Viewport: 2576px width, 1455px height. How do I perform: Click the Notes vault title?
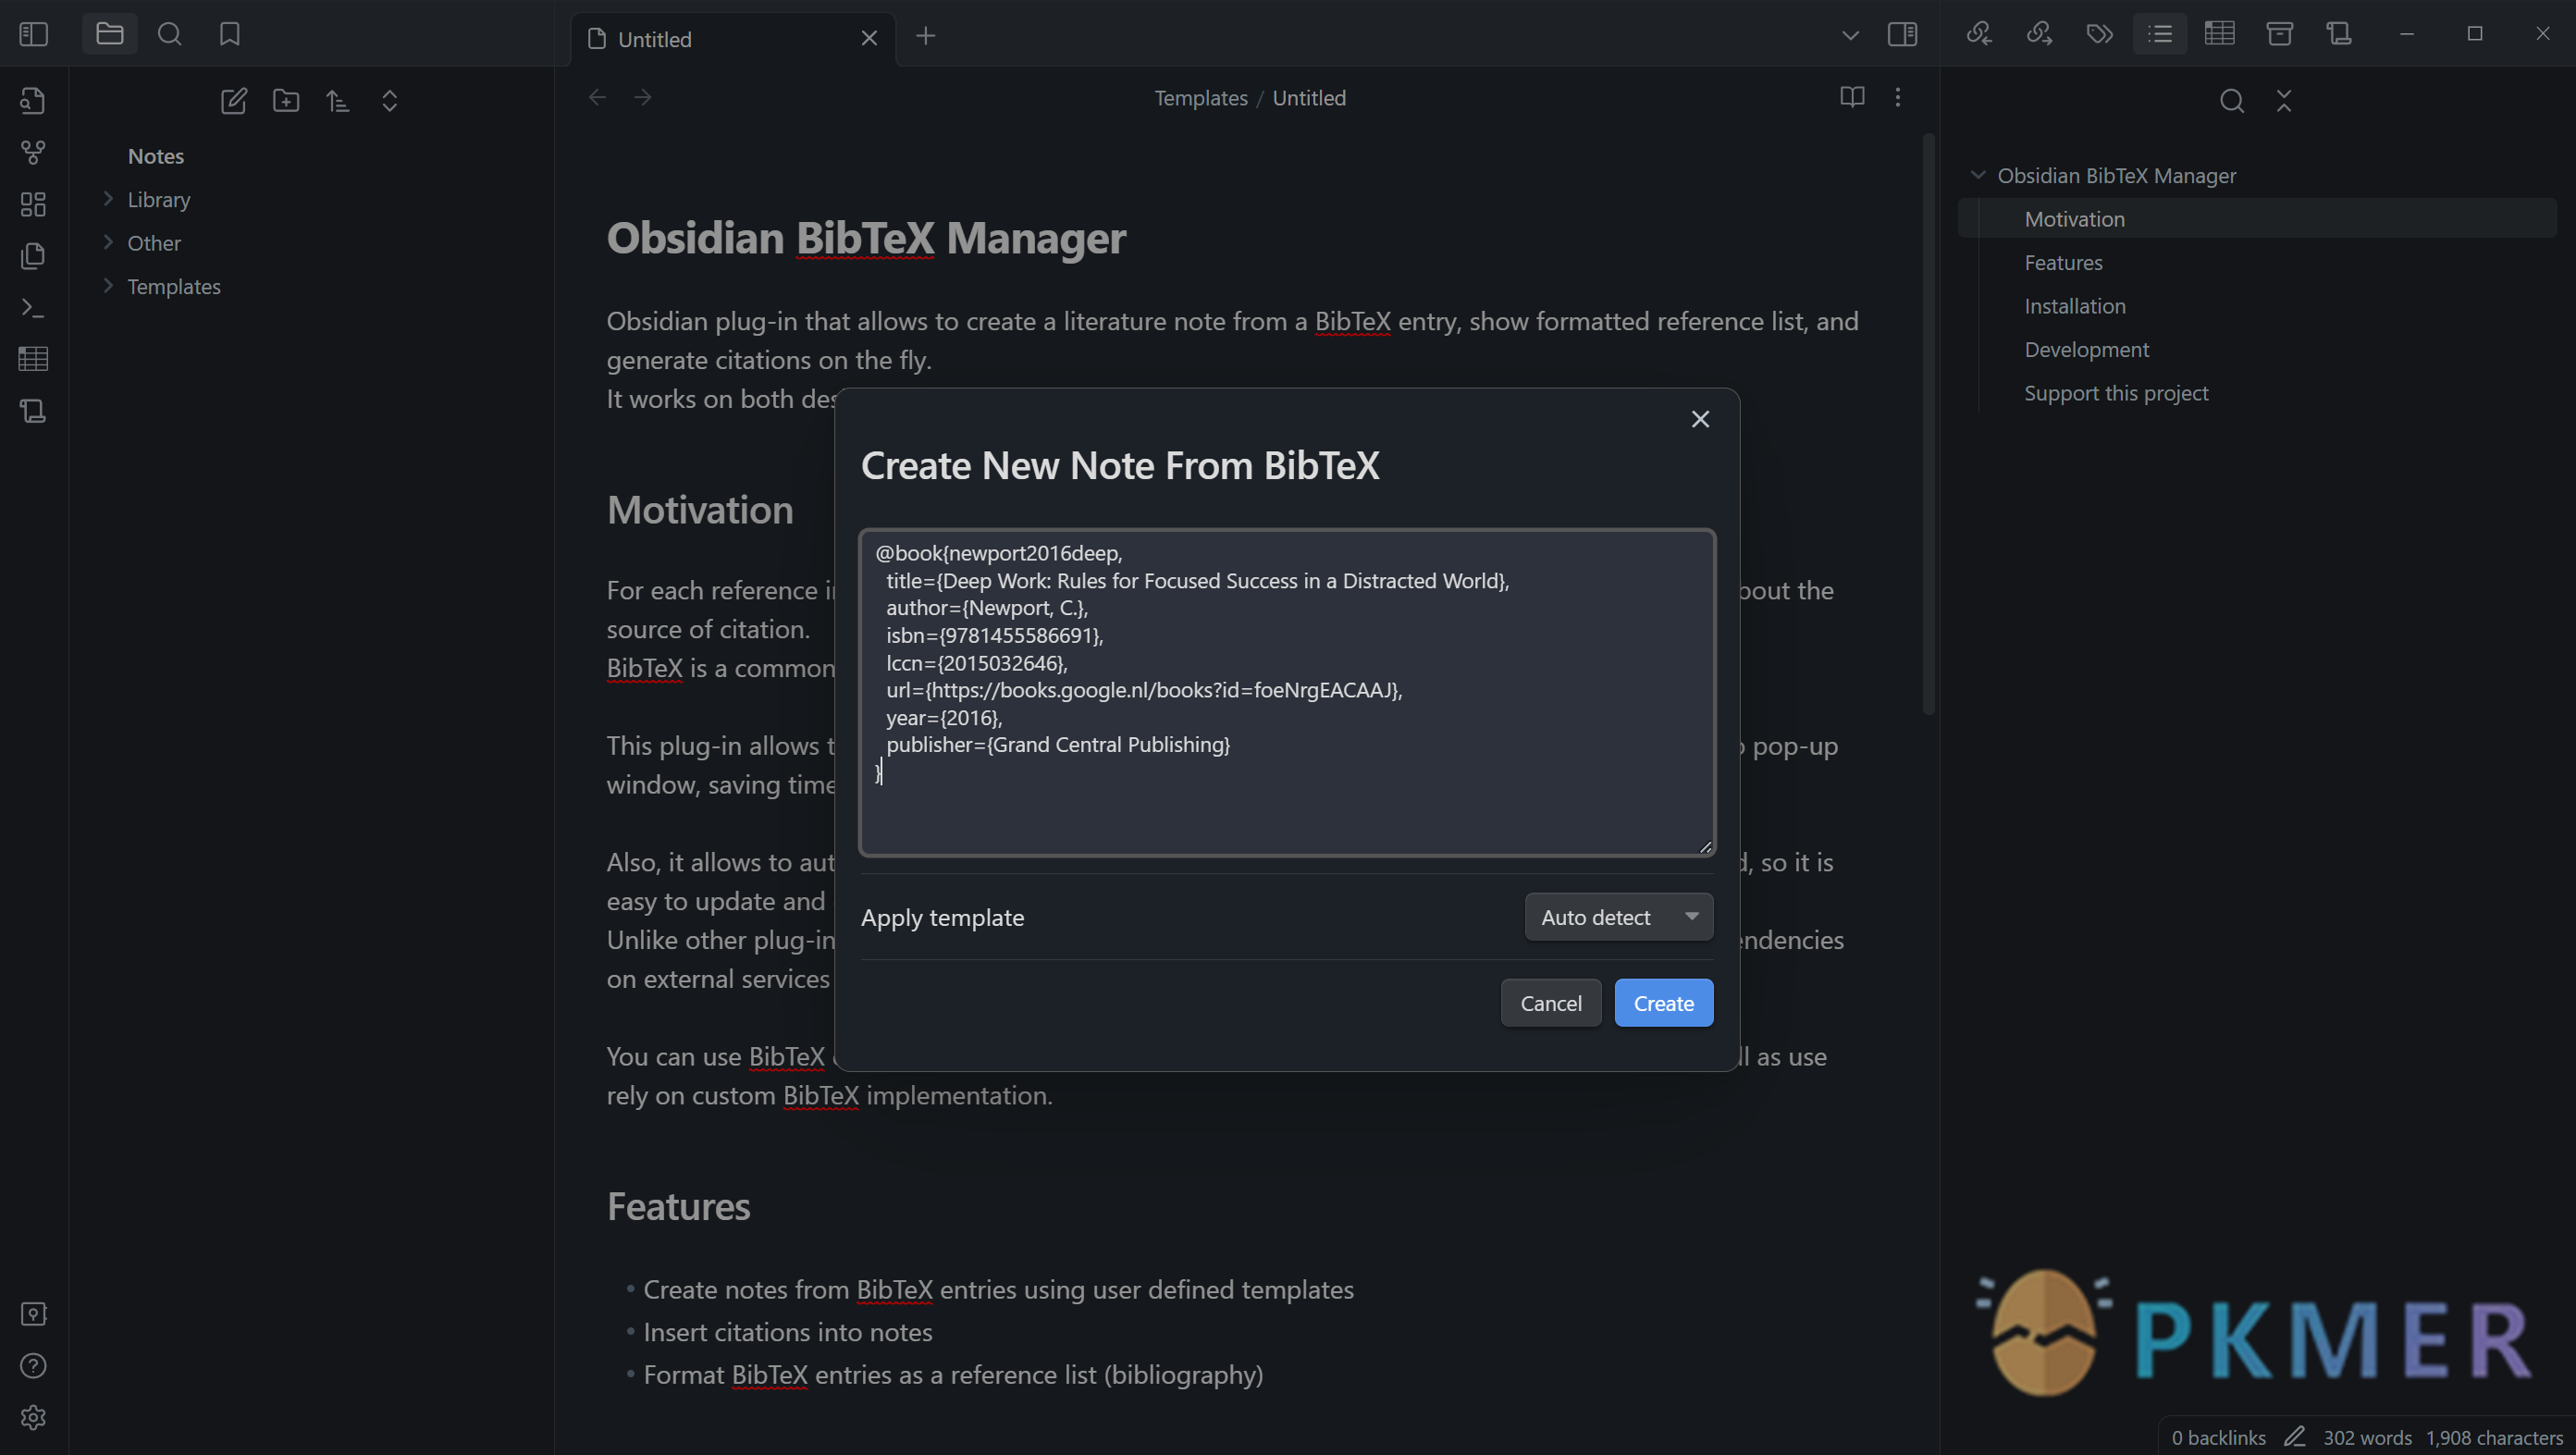coord(156,156)
